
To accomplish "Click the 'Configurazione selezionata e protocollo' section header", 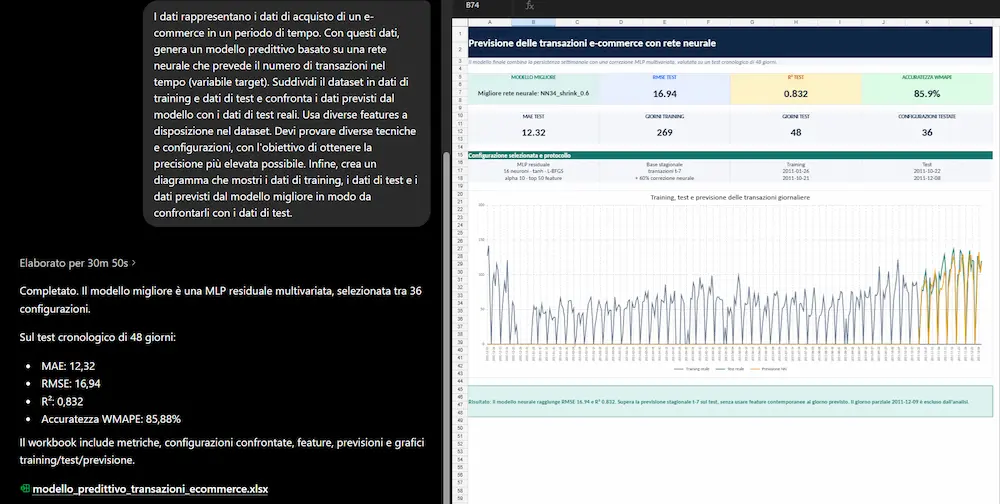I will tap(730, 155).
